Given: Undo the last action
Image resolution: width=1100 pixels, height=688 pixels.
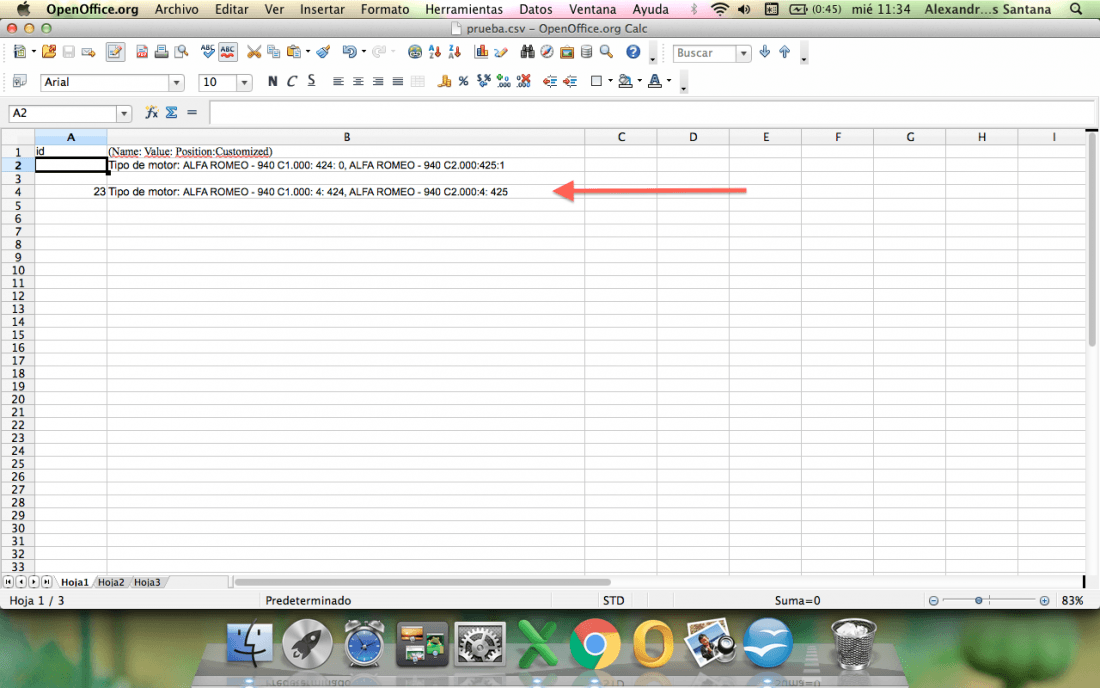Looking at the screenshot, I should coord(349,52).
